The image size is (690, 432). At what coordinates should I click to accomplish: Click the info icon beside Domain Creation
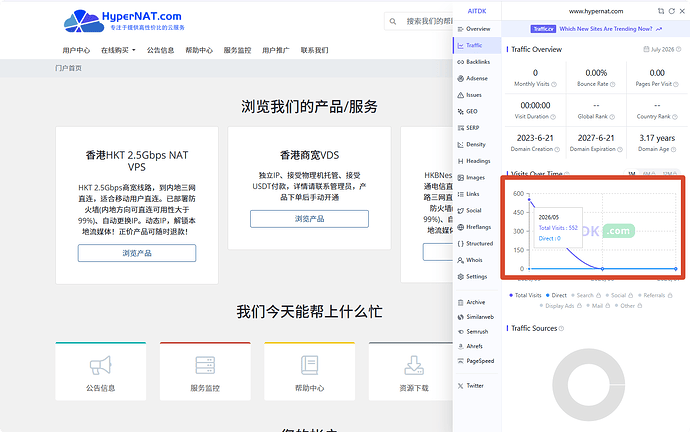click(557, 150)
